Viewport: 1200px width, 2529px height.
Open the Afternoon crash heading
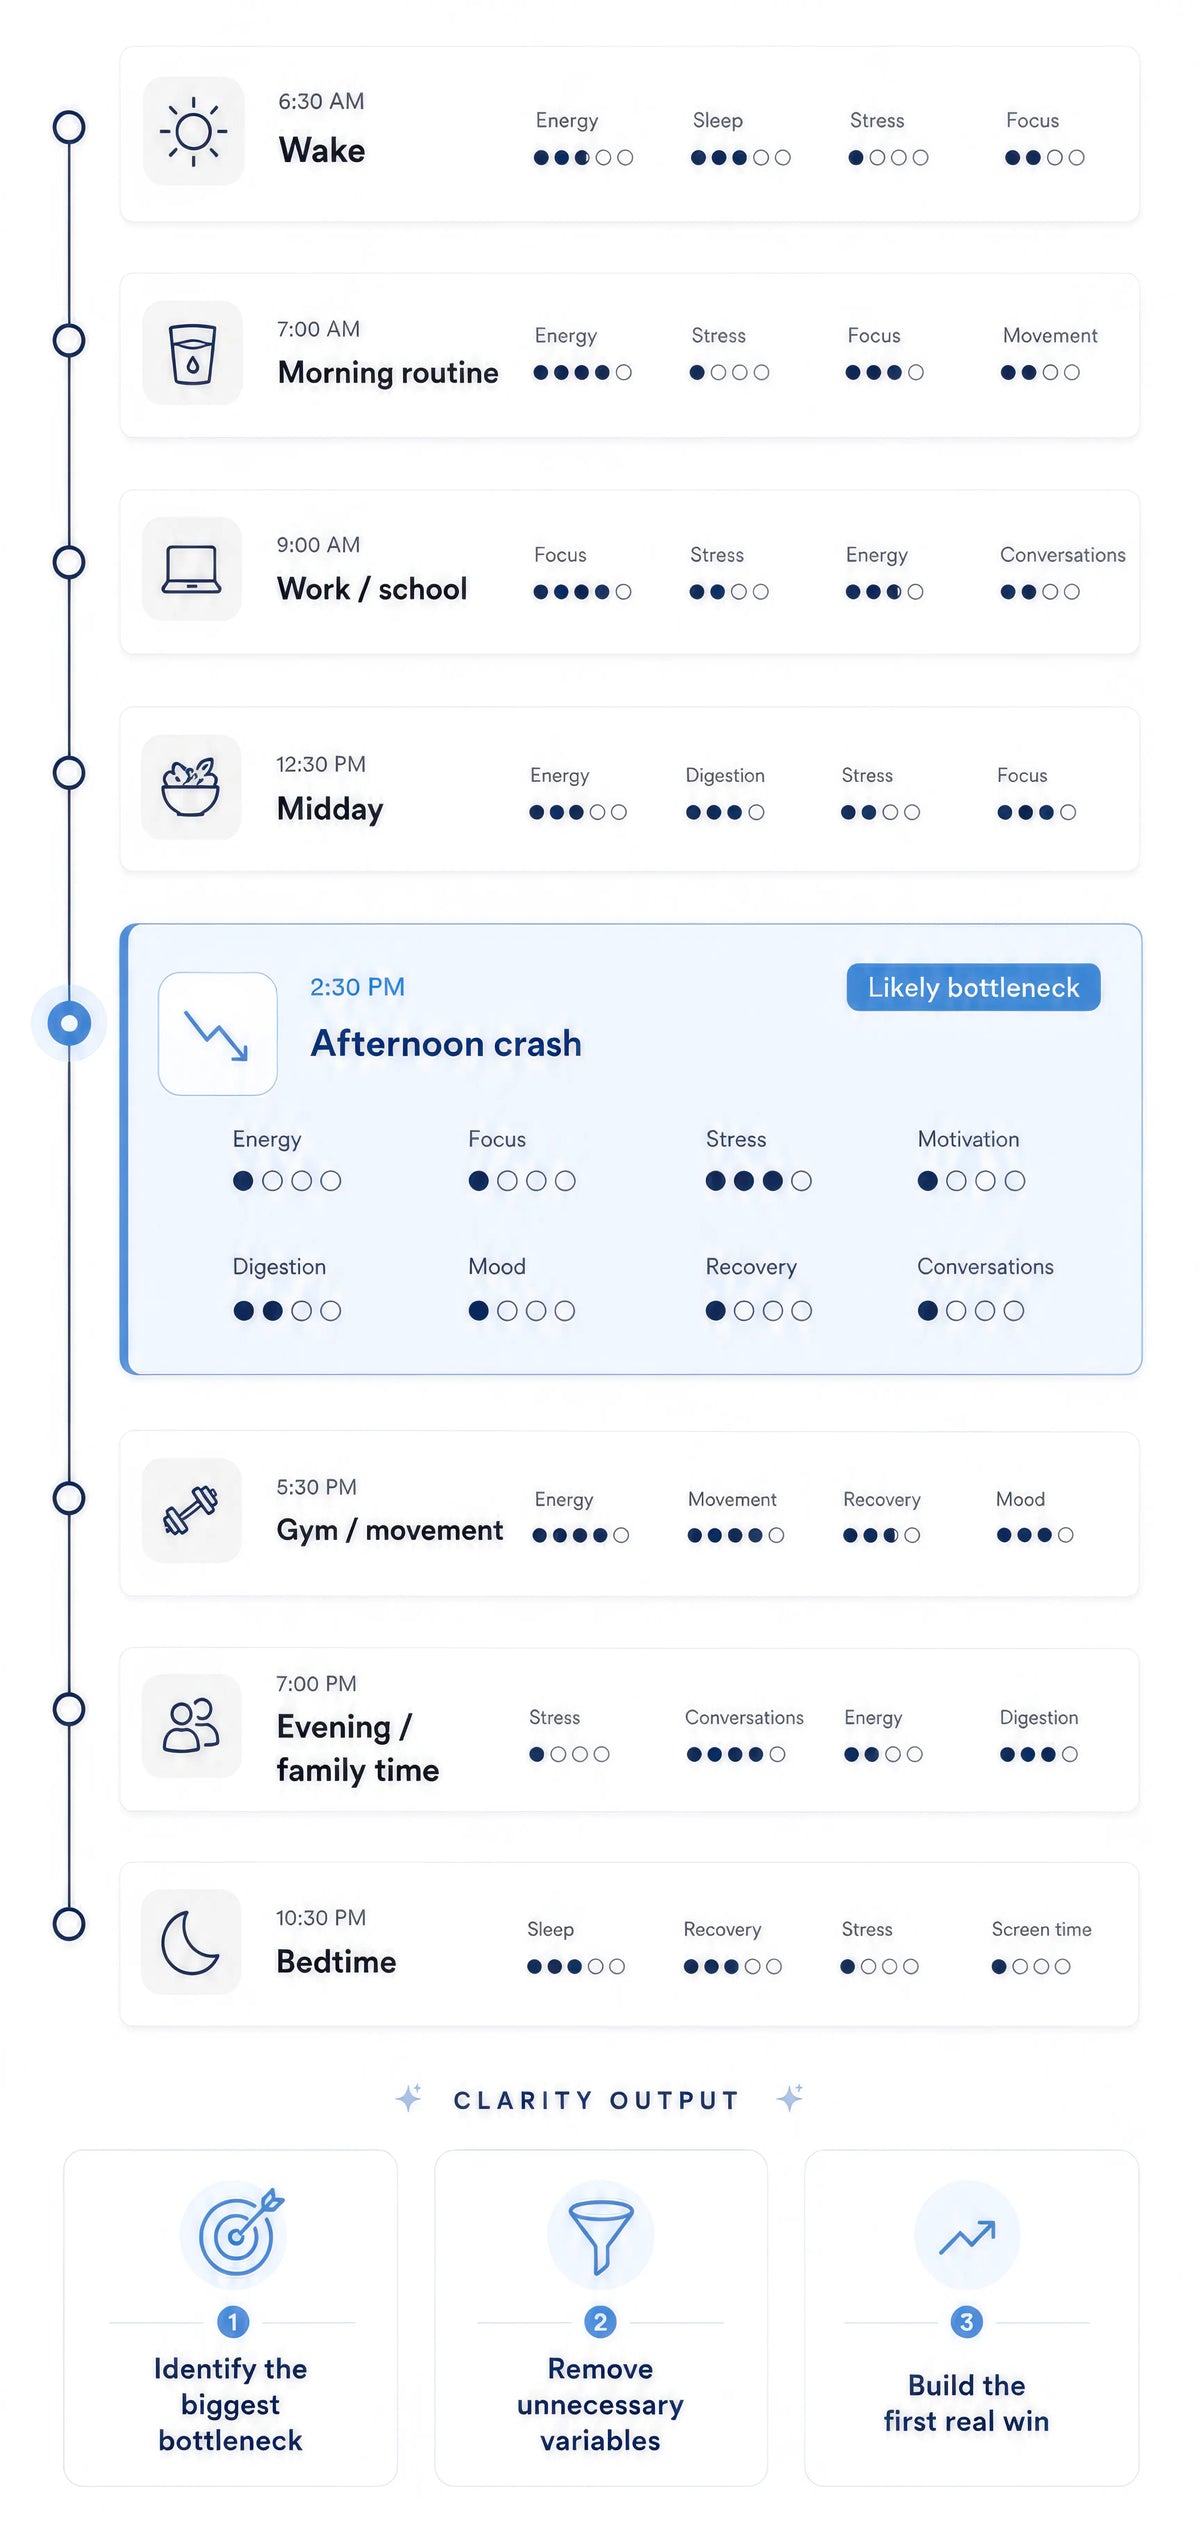(x=446, y=1043)
